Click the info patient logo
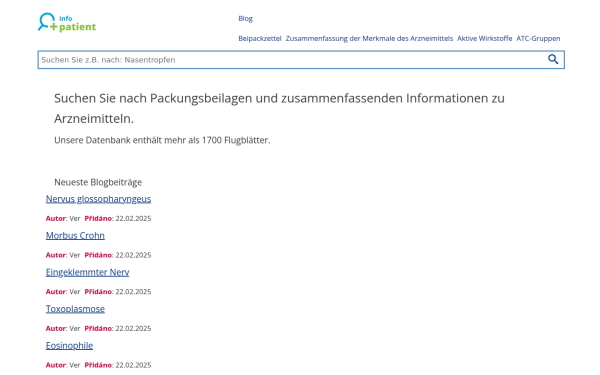Viewport: 600px width, 375px height. coord(67,22)
